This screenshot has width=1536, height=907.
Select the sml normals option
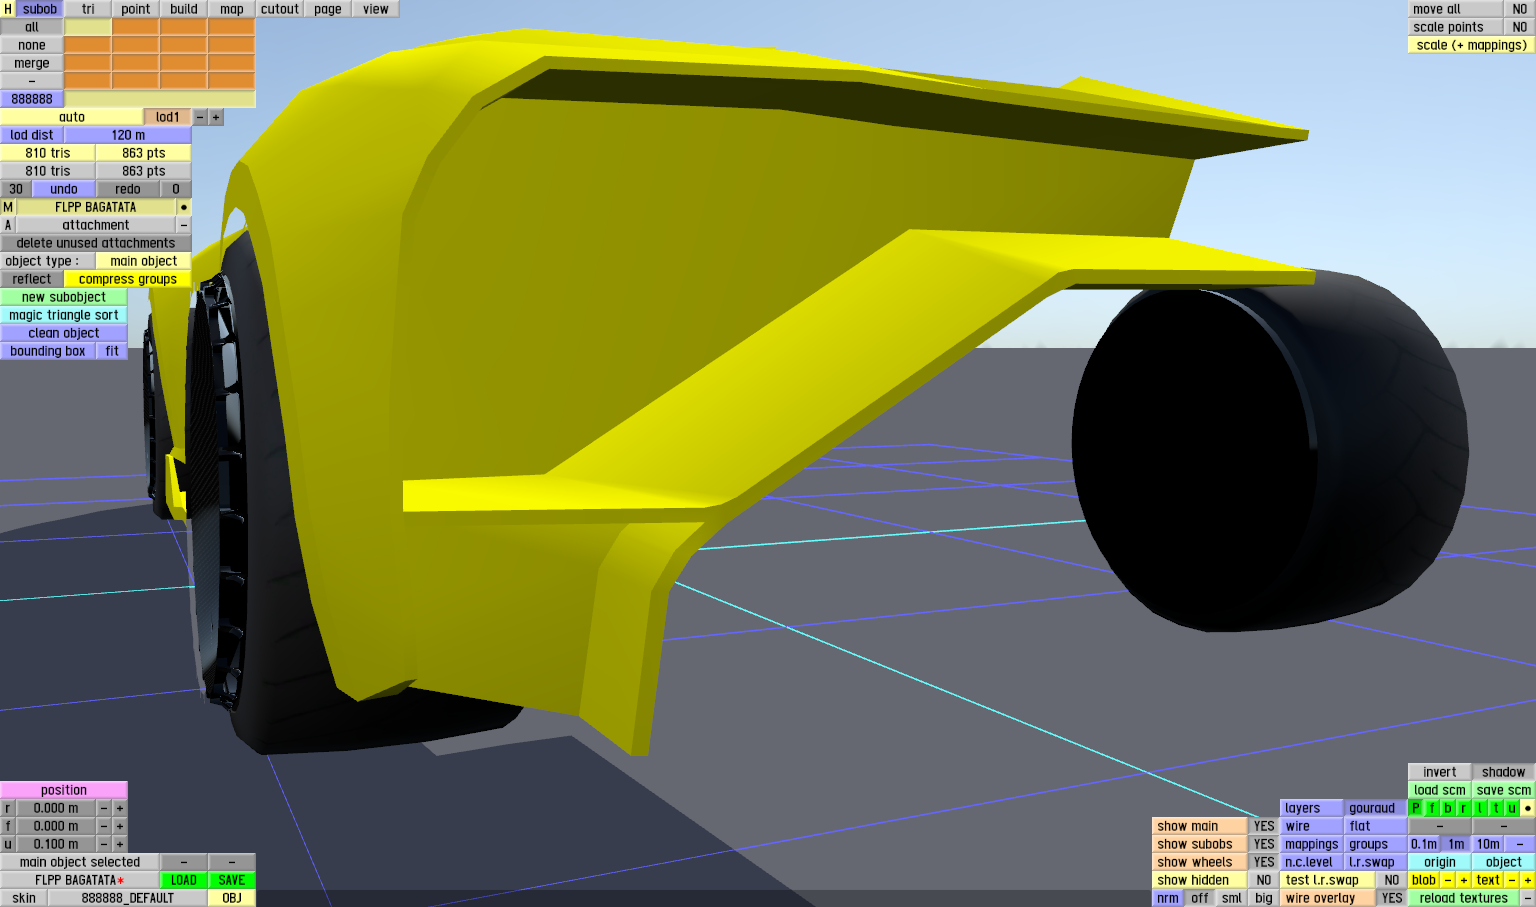[1232, 898]
